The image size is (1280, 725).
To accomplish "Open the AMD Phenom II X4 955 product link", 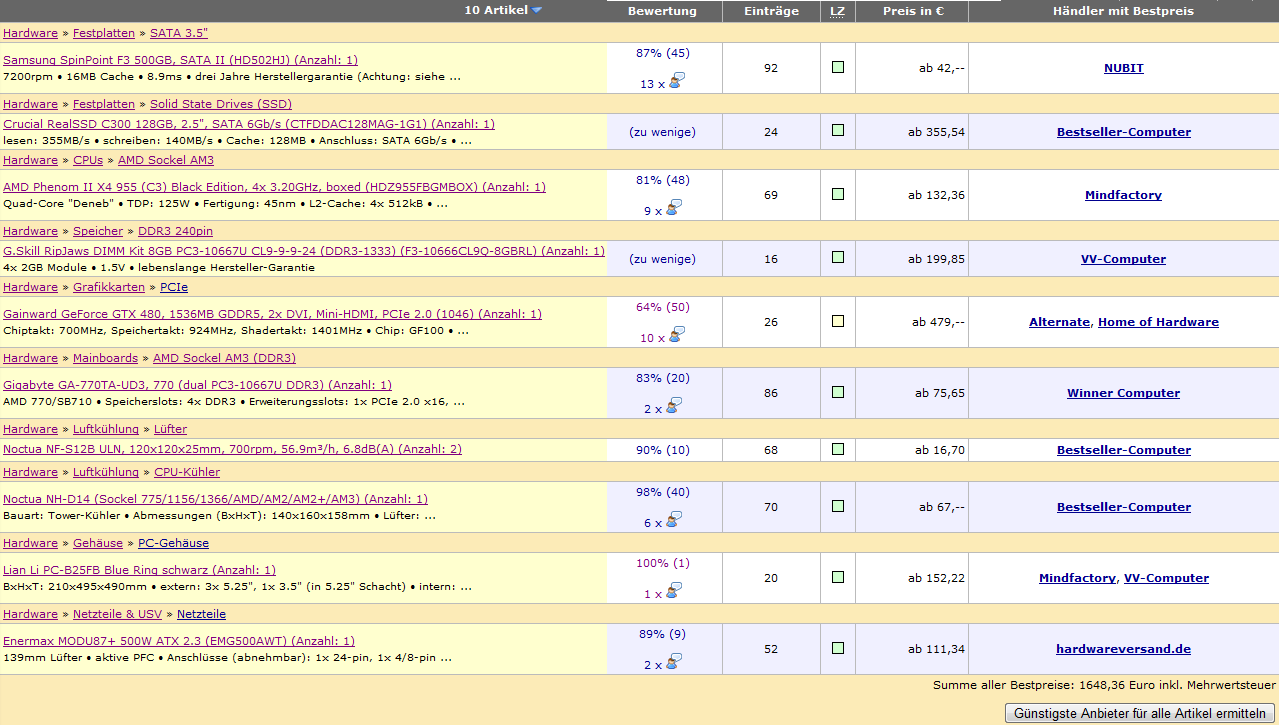I will (274, 187).
